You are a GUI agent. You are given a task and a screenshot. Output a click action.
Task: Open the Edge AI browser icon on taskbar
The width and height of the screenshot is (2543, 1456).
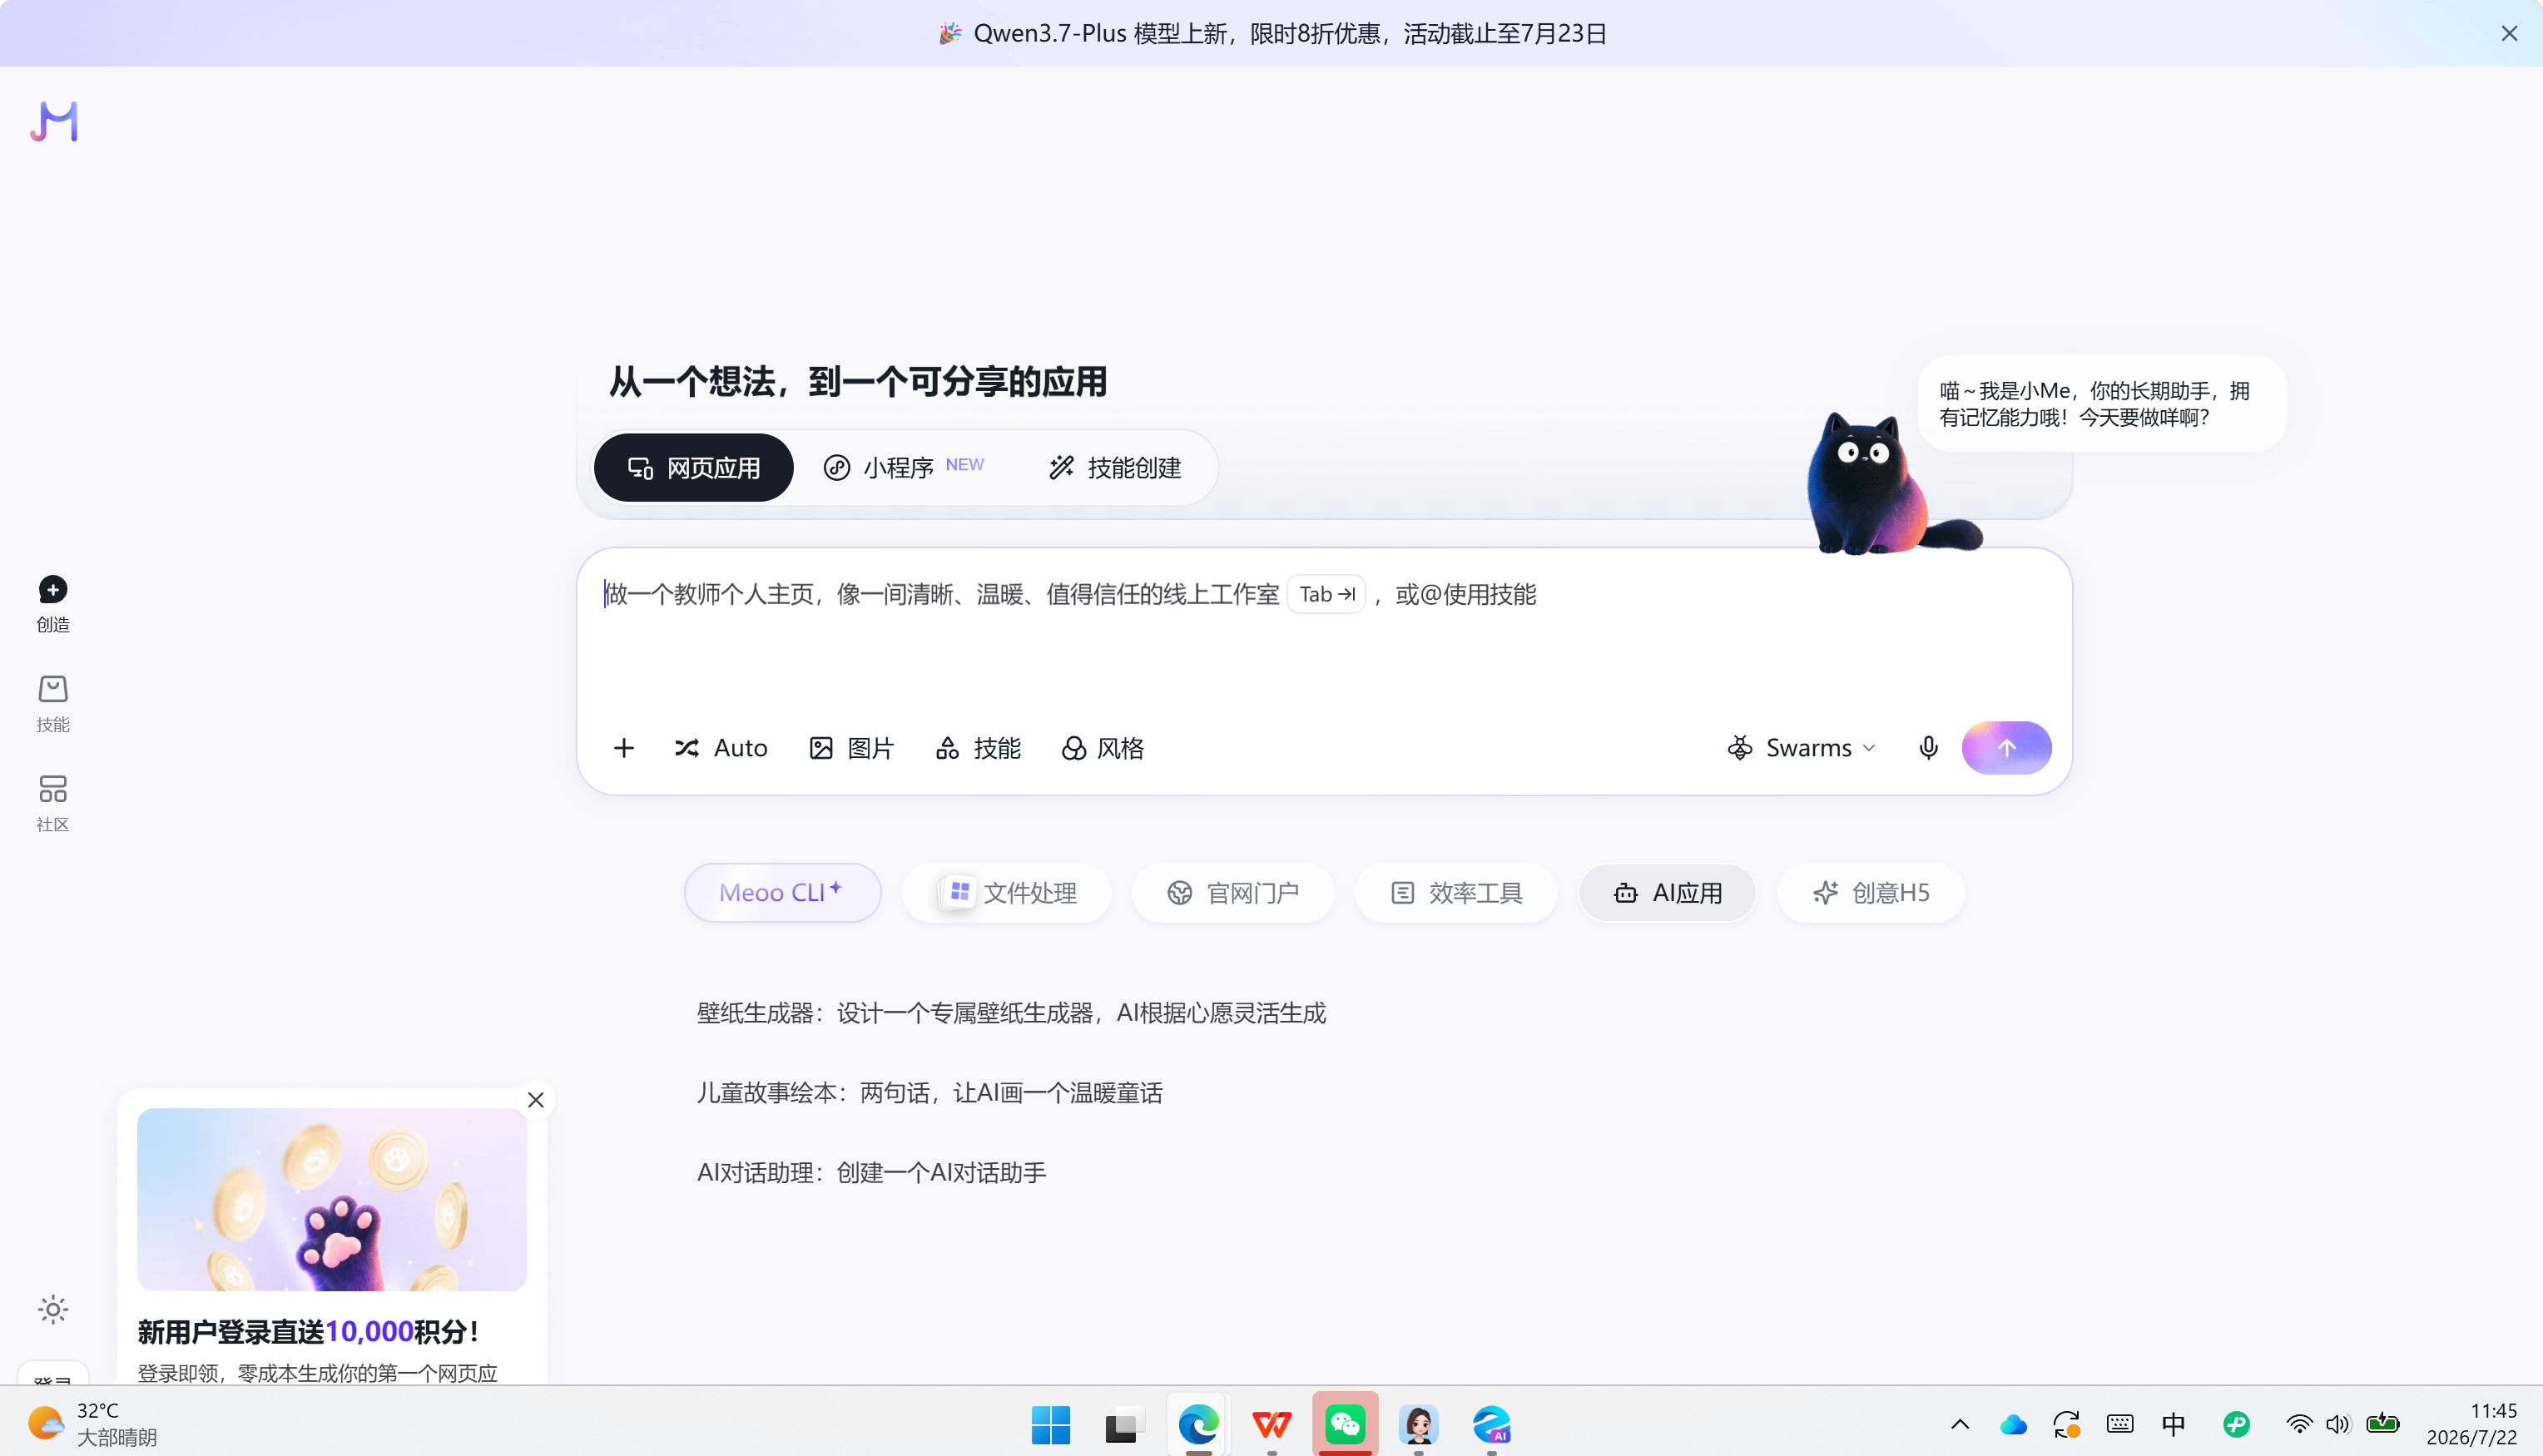tap(1491, 1424)
